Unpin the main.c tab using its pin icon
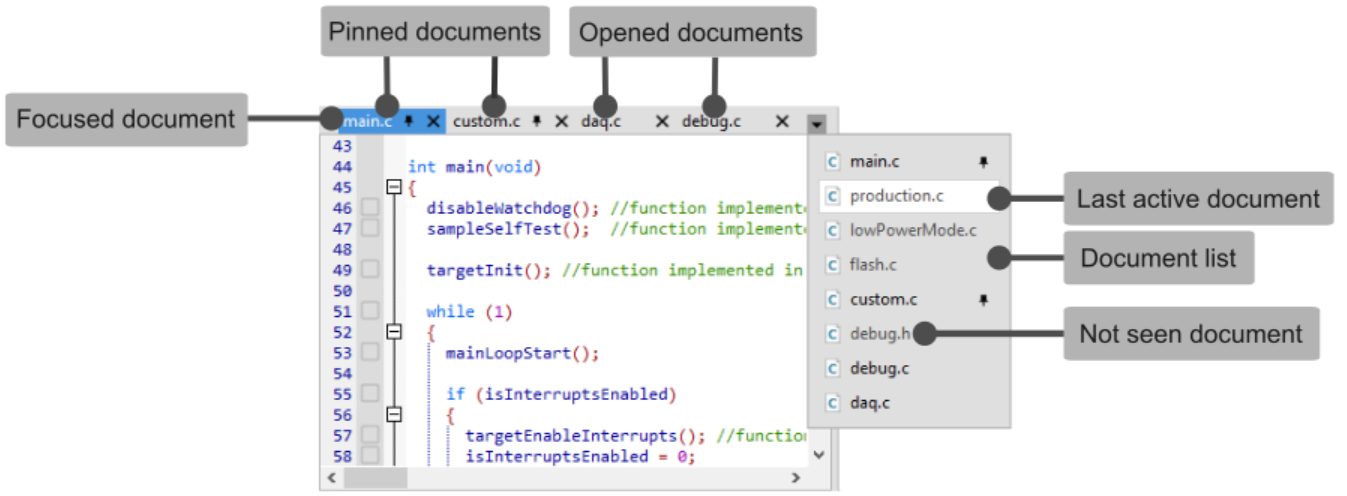 point(409,121)
